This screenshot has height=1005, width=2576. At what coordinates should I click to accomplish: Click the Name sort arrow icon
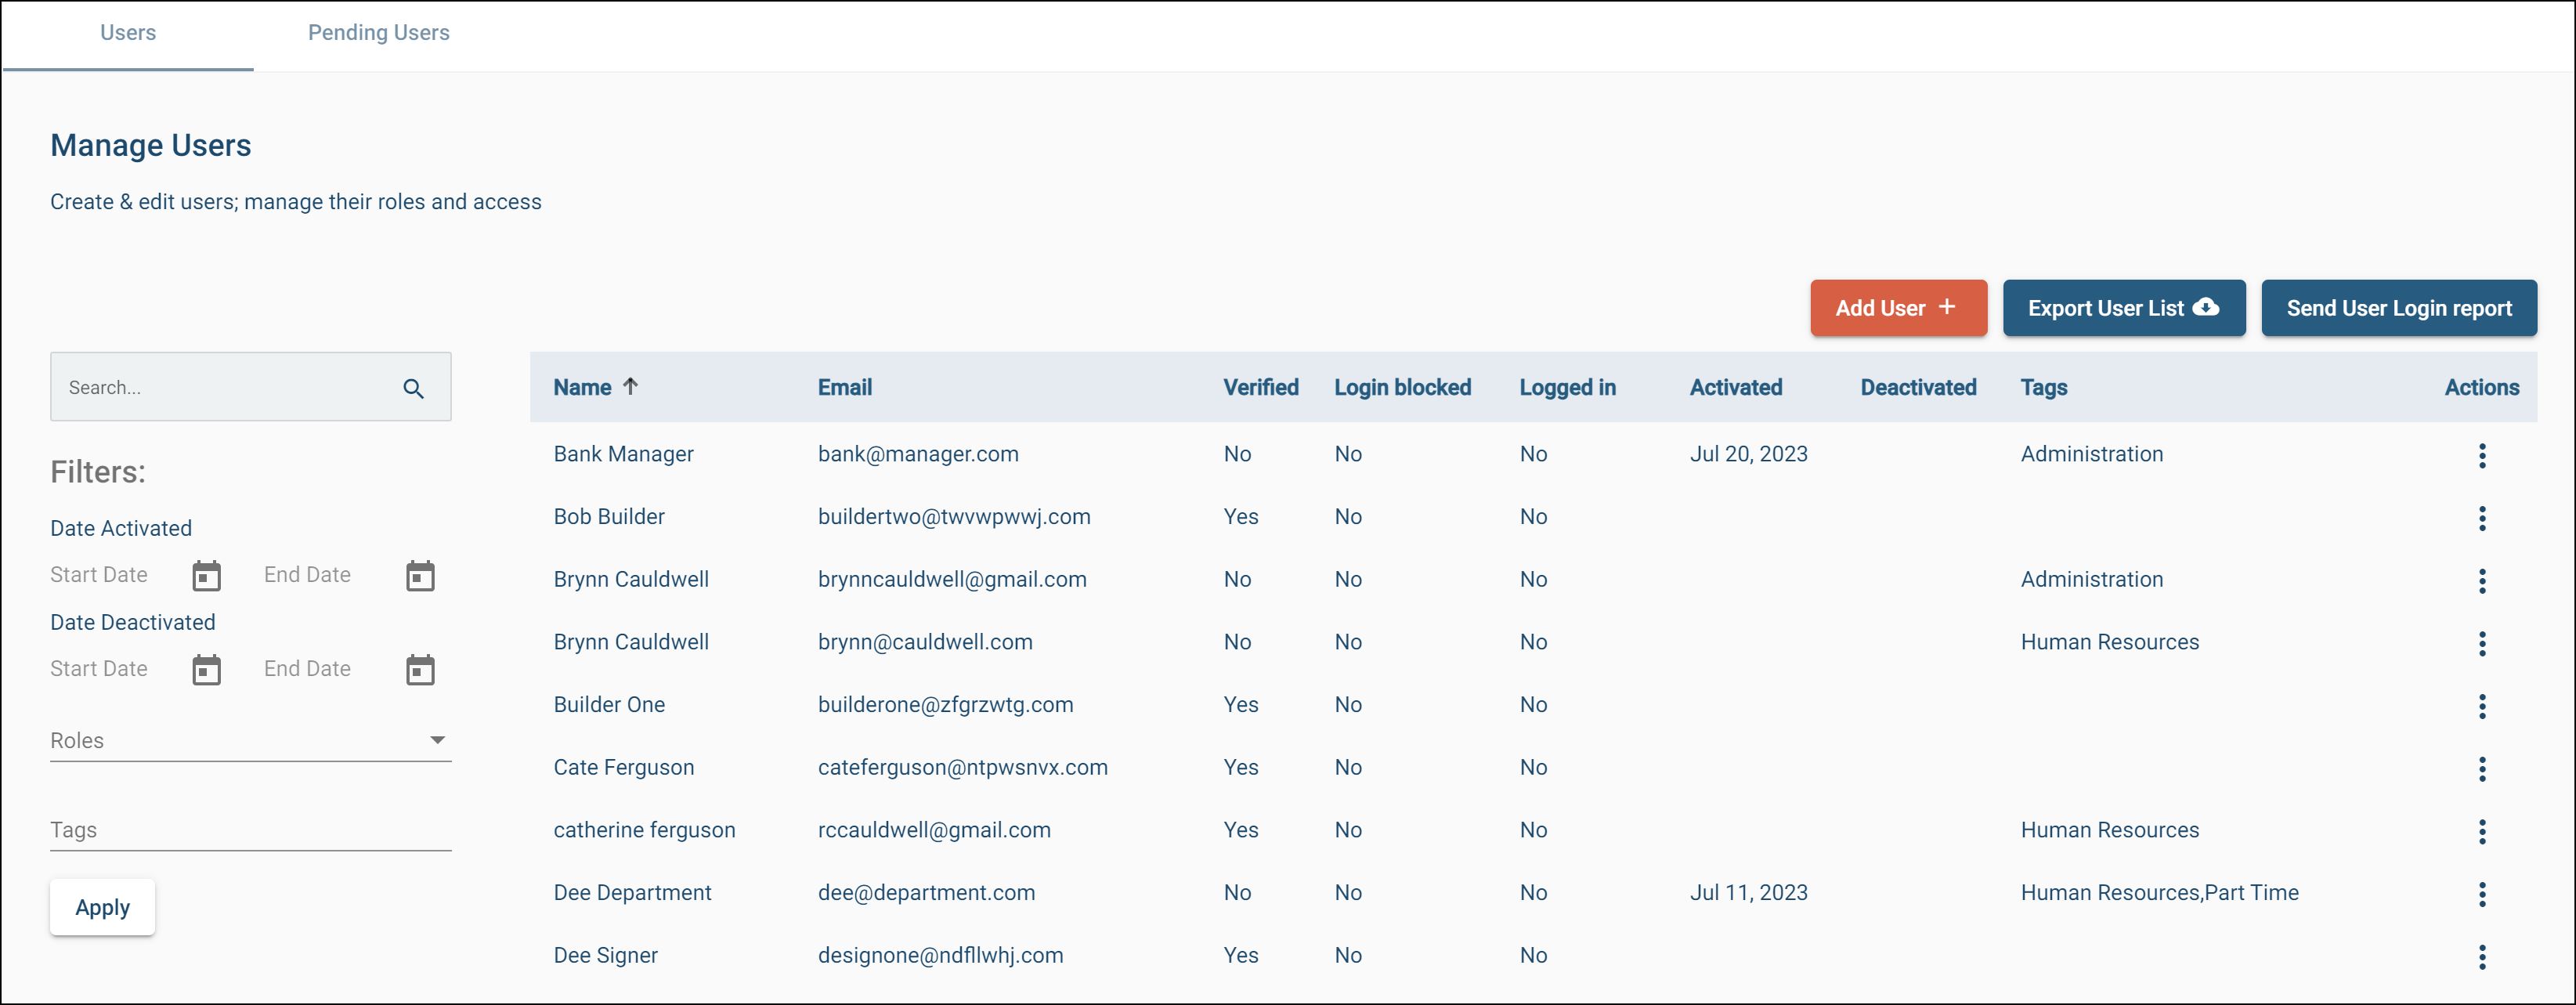630,386
